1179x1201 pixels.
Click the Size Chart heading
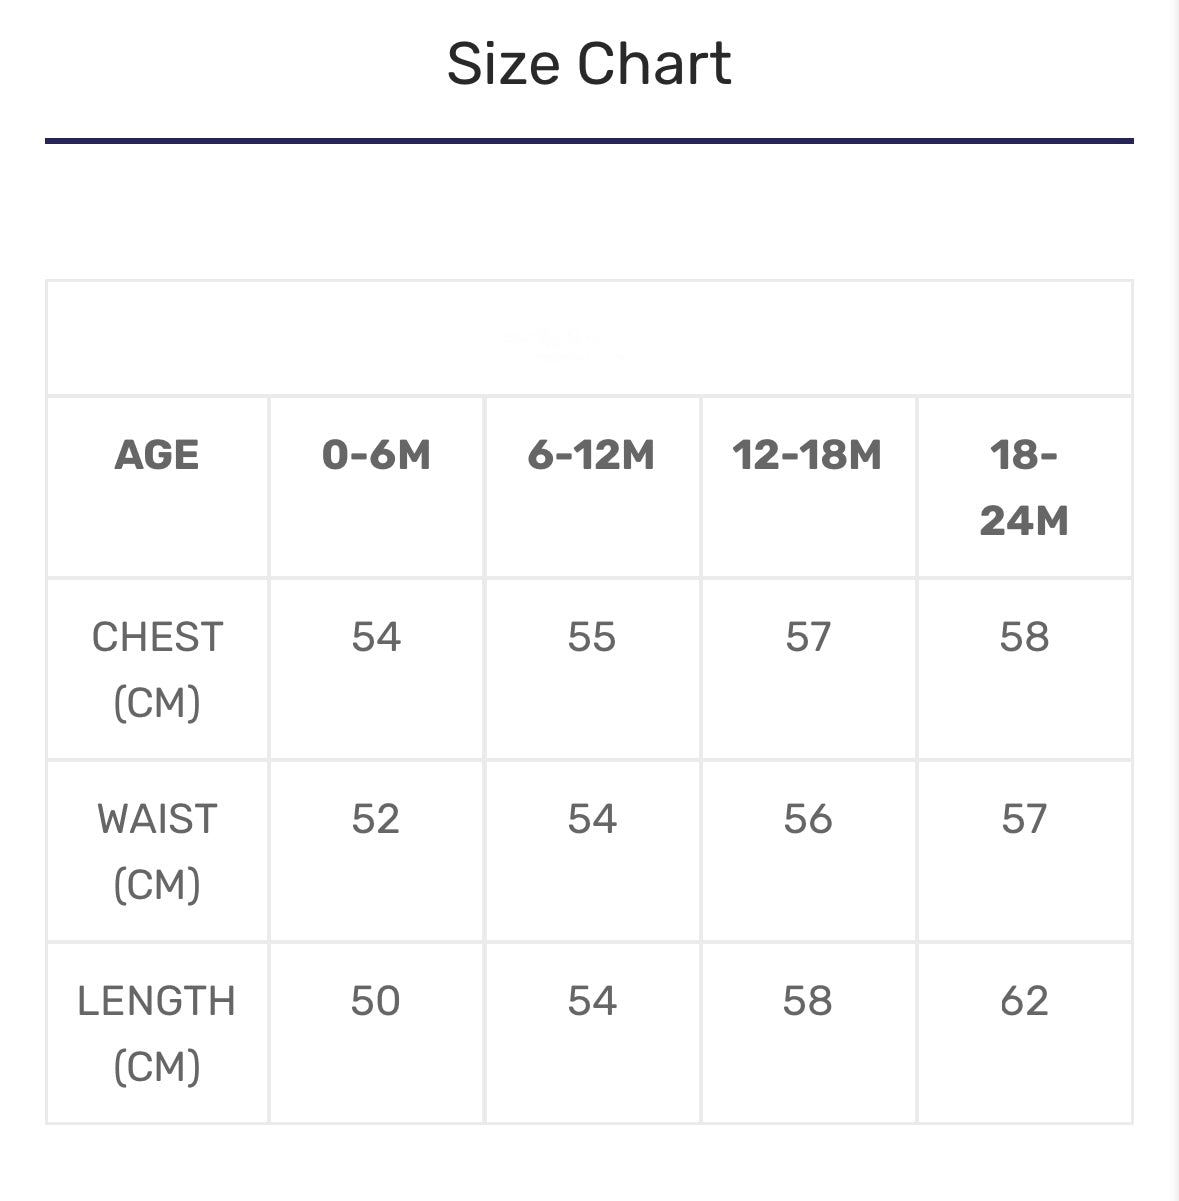coord(589,64)
